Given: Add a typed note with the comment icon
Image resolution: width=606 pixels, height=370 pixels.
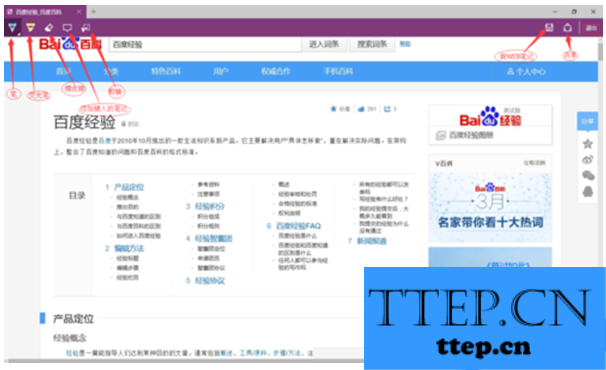Looking at the screenshot, I should (67, 27).
